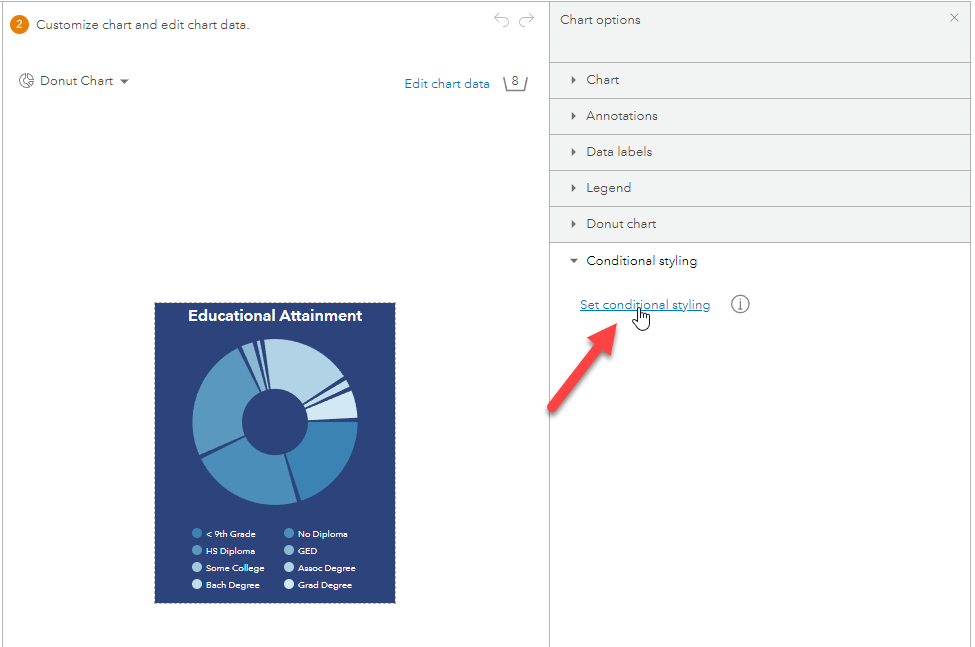Click Set conditional styling
This screenshot has width=975, height=647.
click(x=644, y=304)
